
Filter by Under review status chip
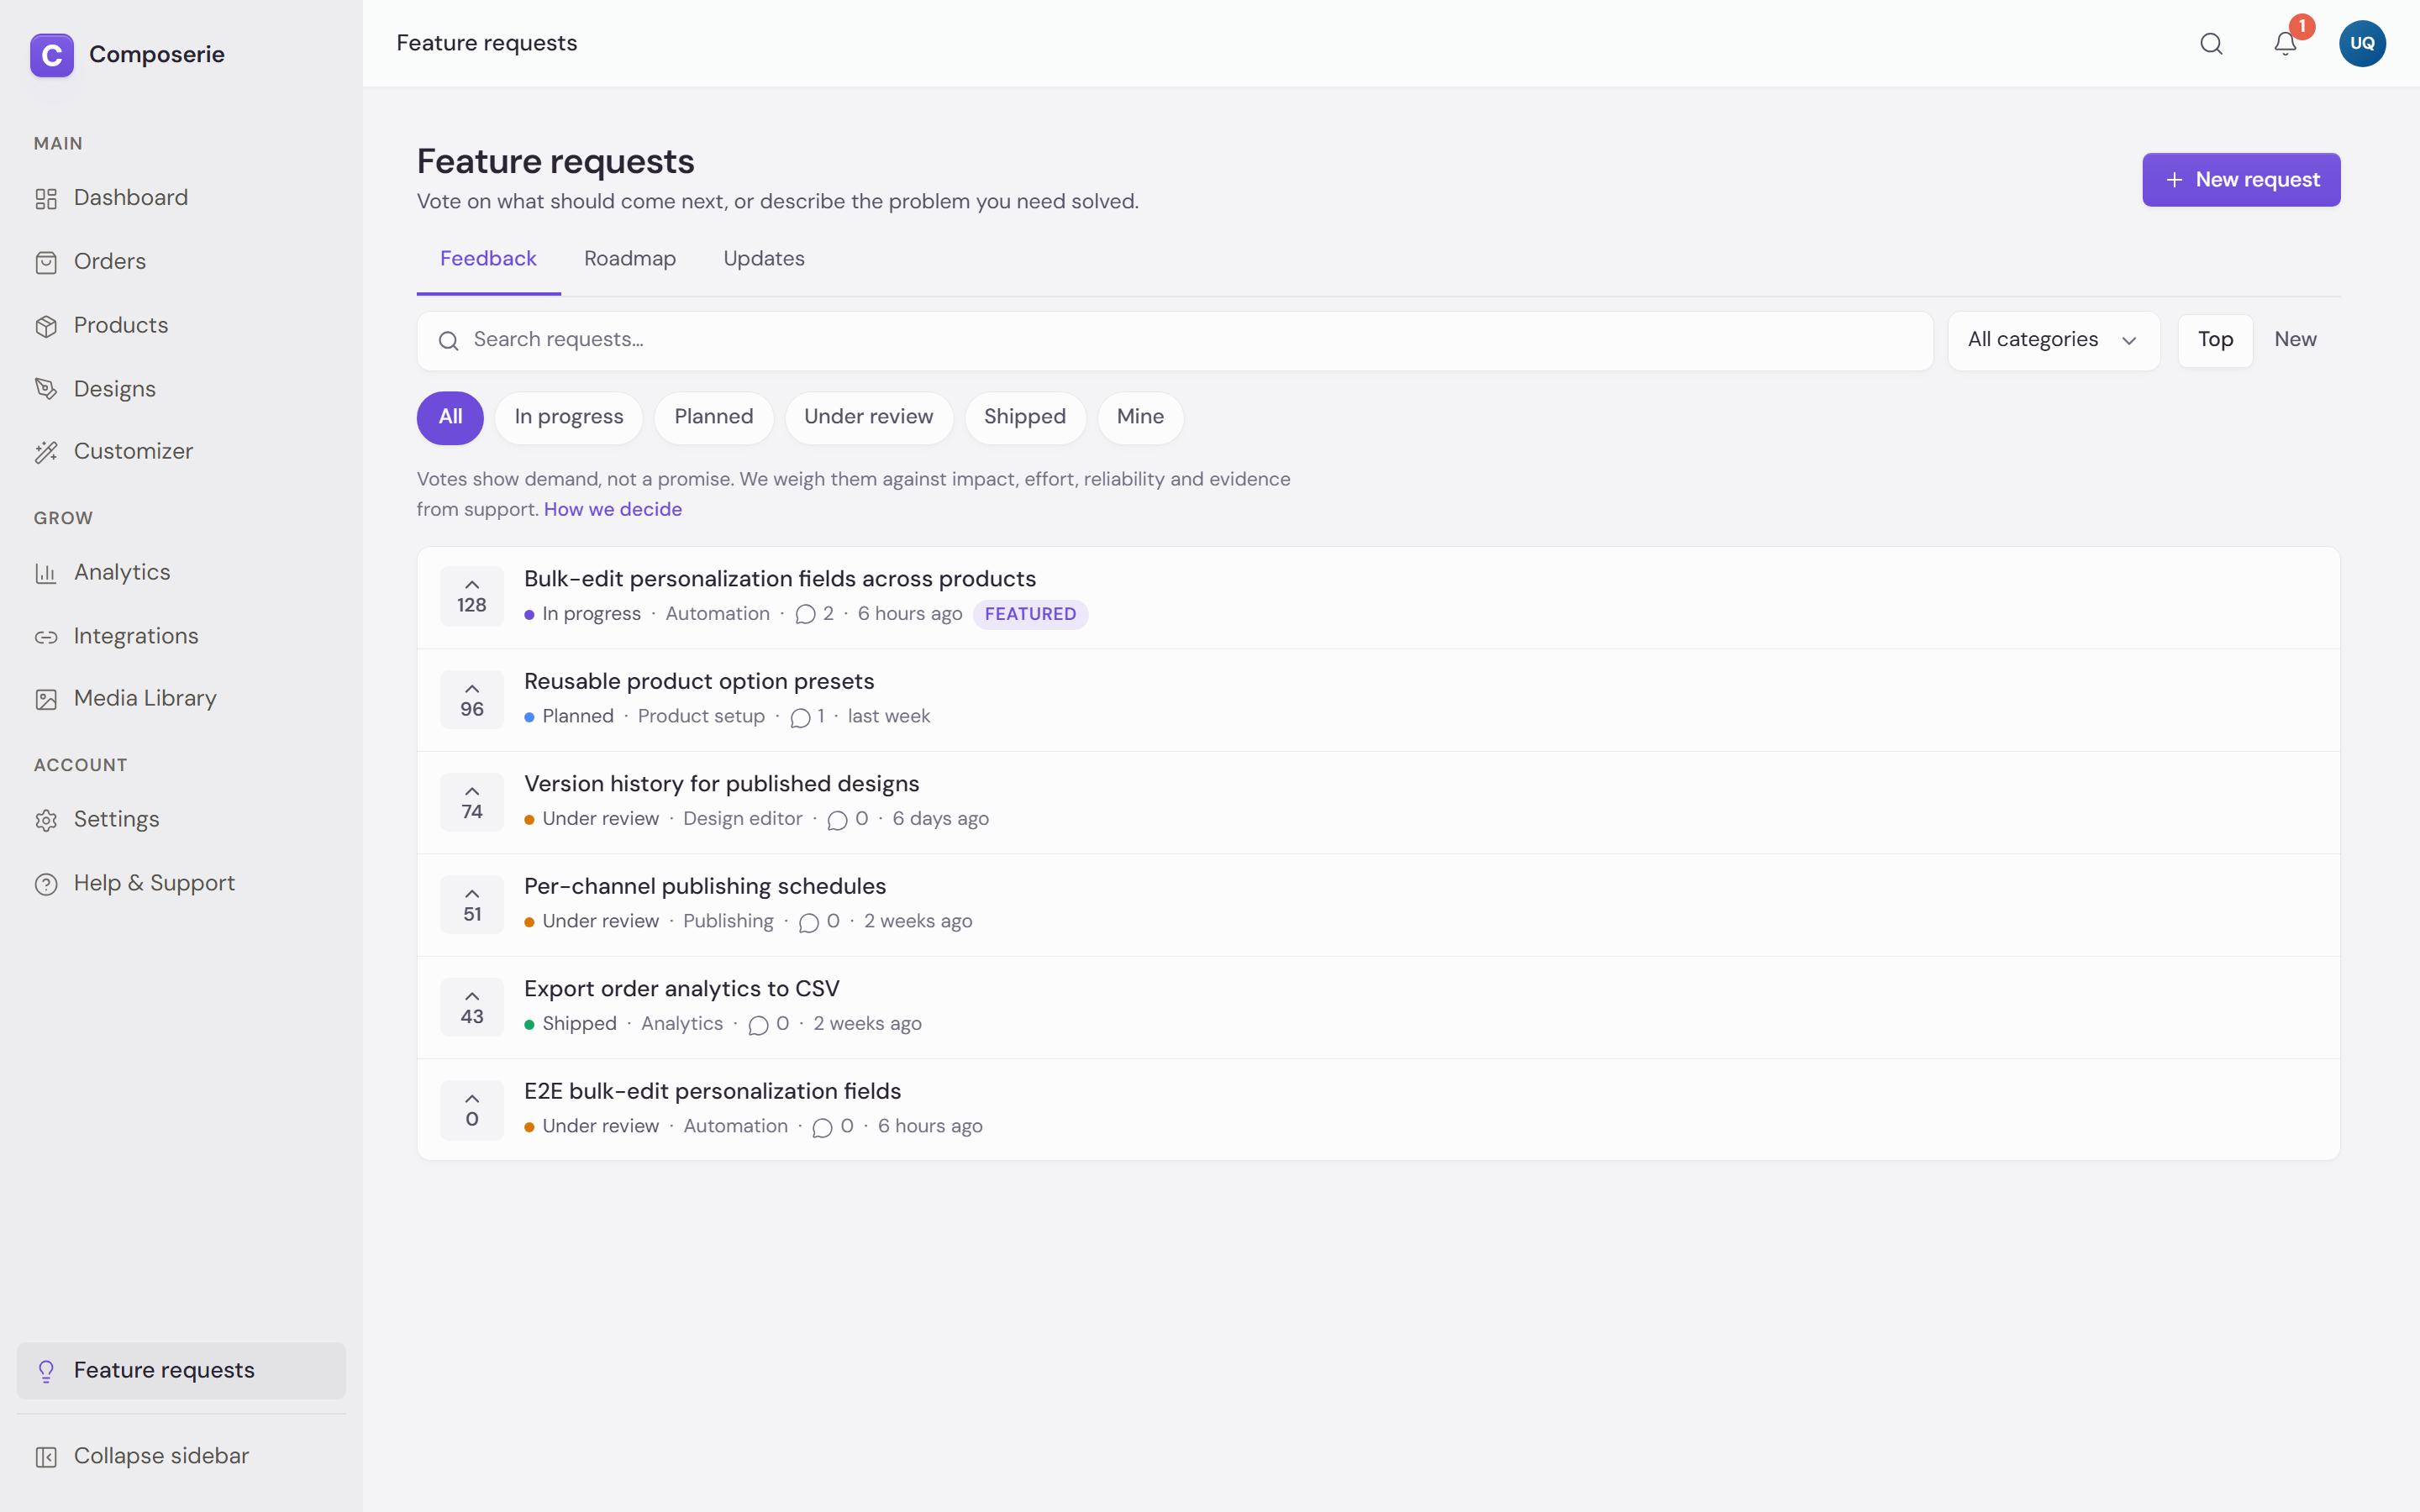tap(869, 417)
